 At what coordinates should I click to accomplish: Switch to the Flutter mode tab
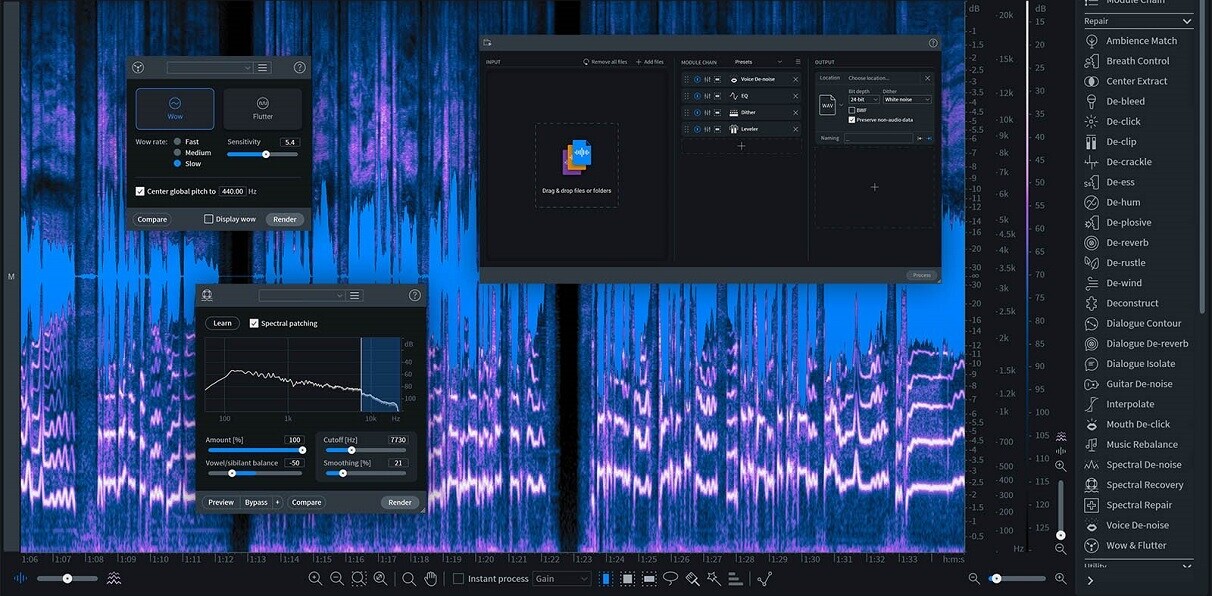point(262,108)
